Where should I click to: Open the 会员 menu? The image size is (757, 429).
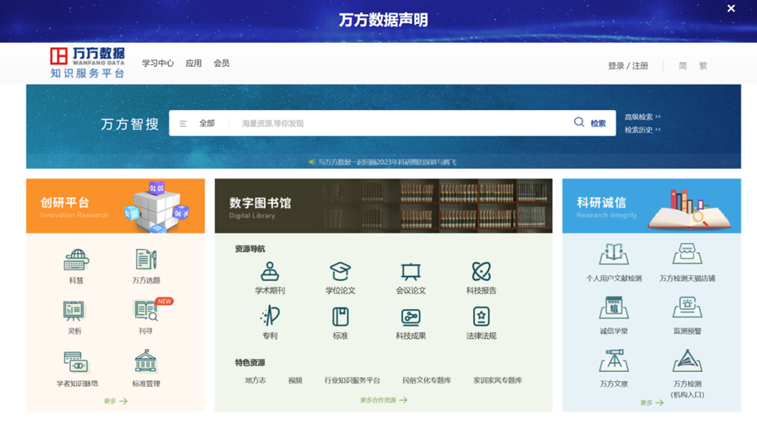(x=222, y=63)
